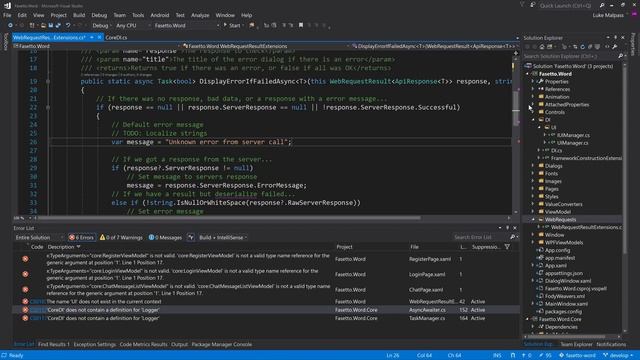
Task: Open the Team Explorer tab
Action: click(x=576, y=344)
